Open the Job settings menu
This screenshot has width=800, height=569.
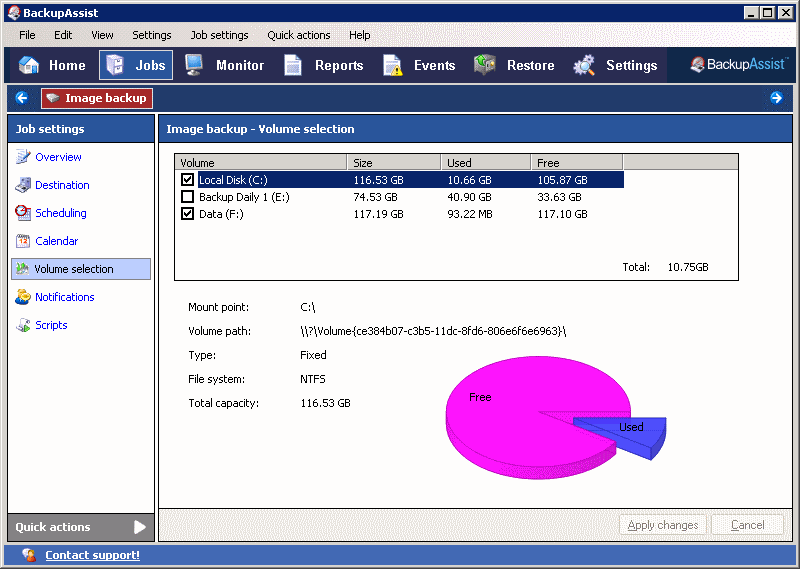tap(219, 35)
